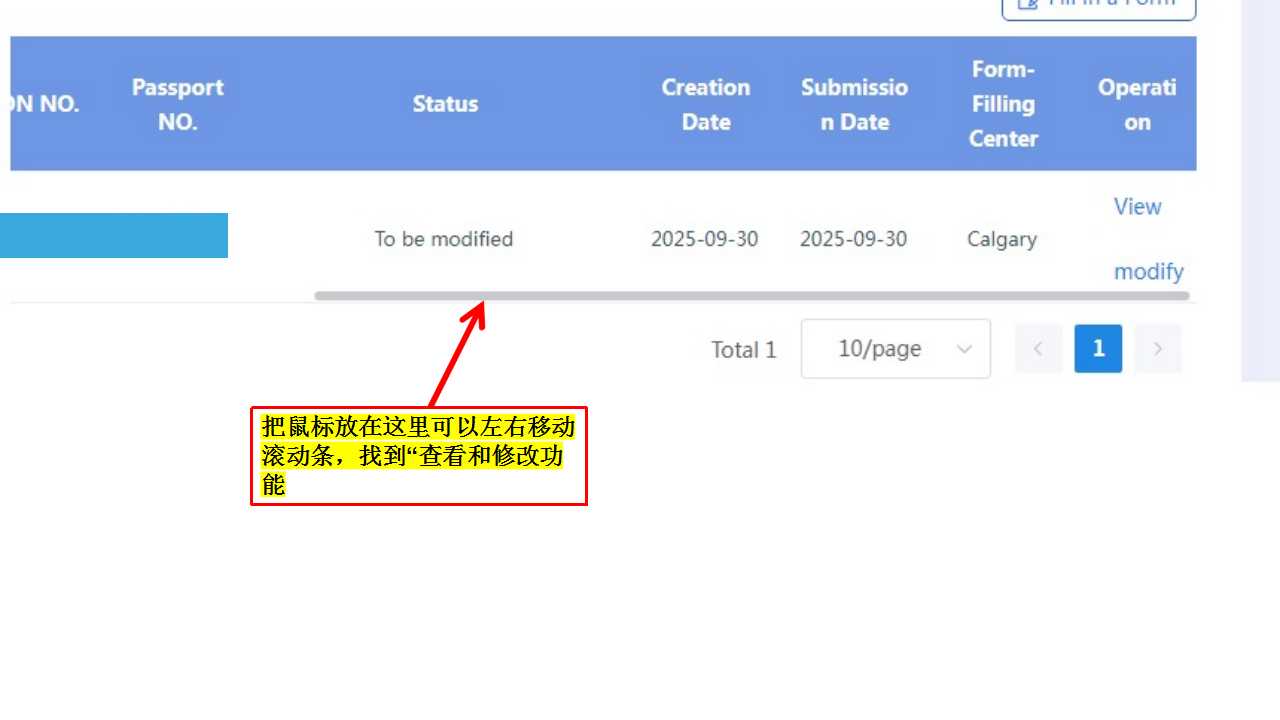Select the "To be modified" status cell
The image size is (1280, 720).
(x=443, y=239)
